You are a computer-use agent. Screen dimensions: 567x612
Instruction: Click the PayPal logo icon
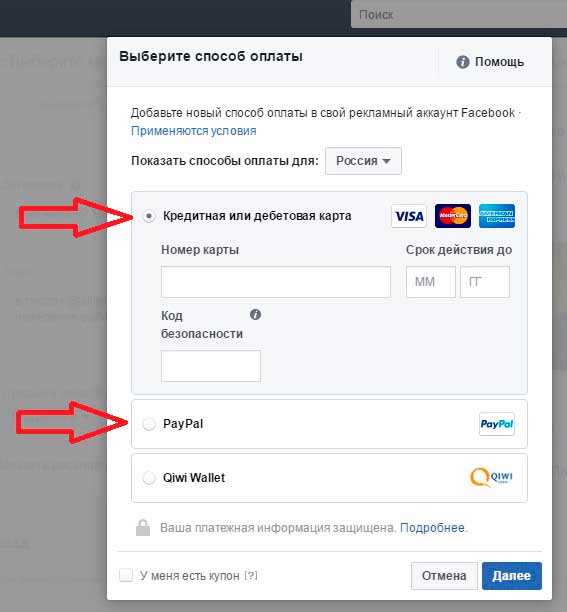pos(497,424)
